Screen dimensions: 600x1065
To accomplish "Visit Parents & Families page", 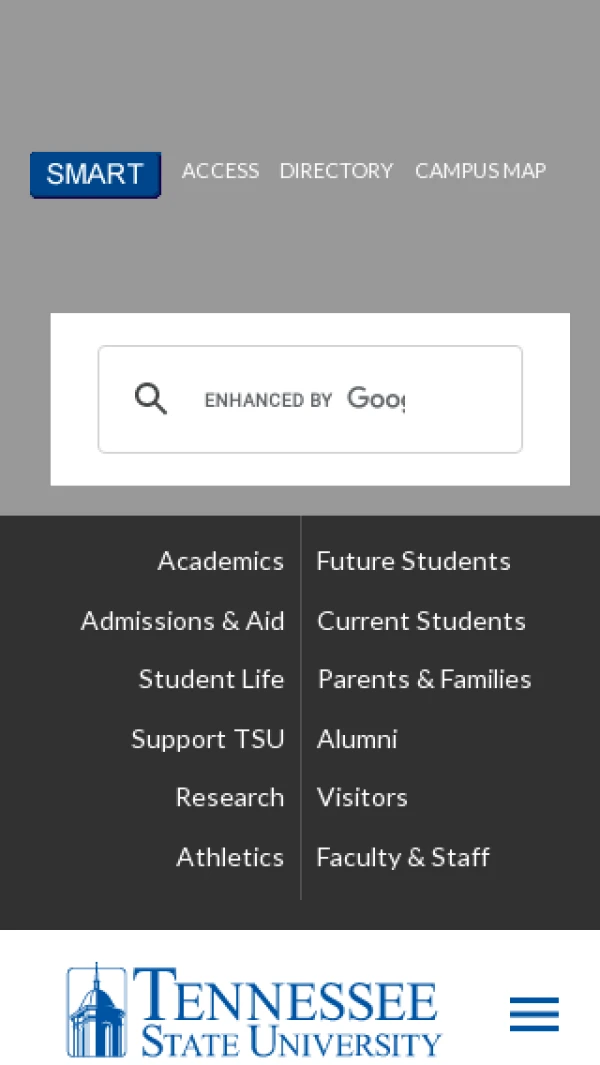I will 424,679.
